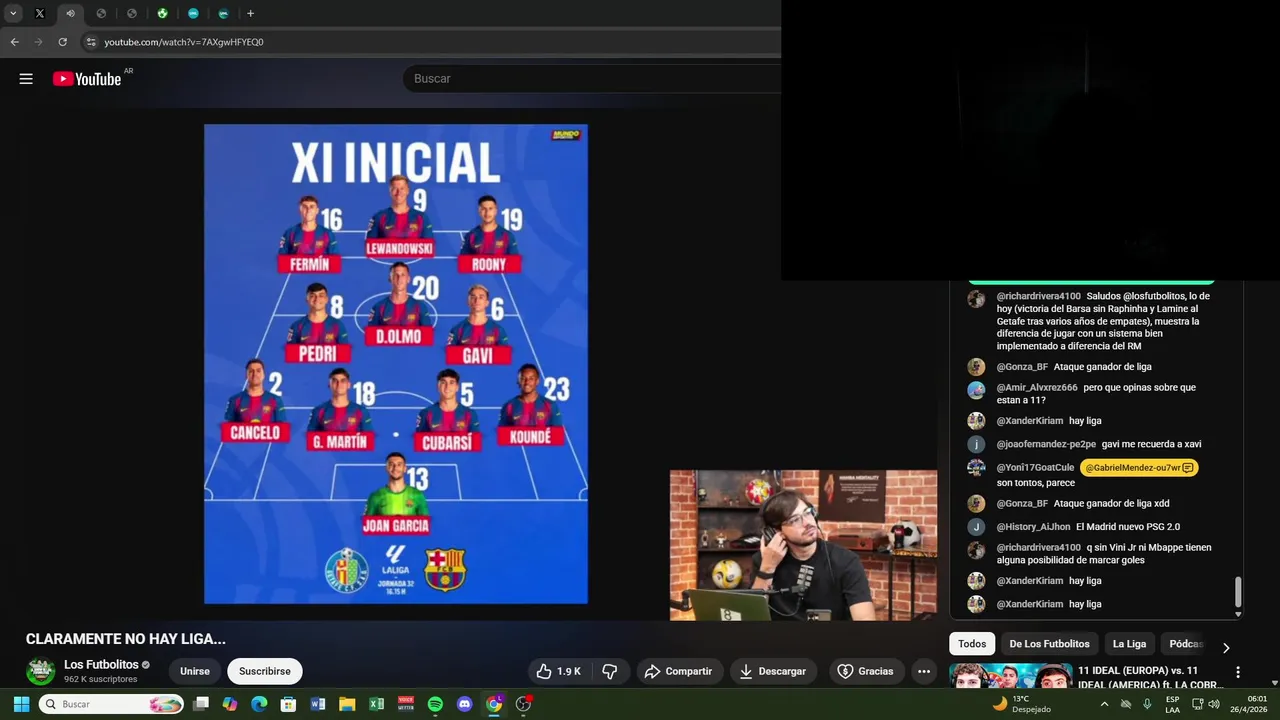Viewport: 1280px width, 720px height.
Task: Open the Windows Start menu
Action: coord(21,704)
